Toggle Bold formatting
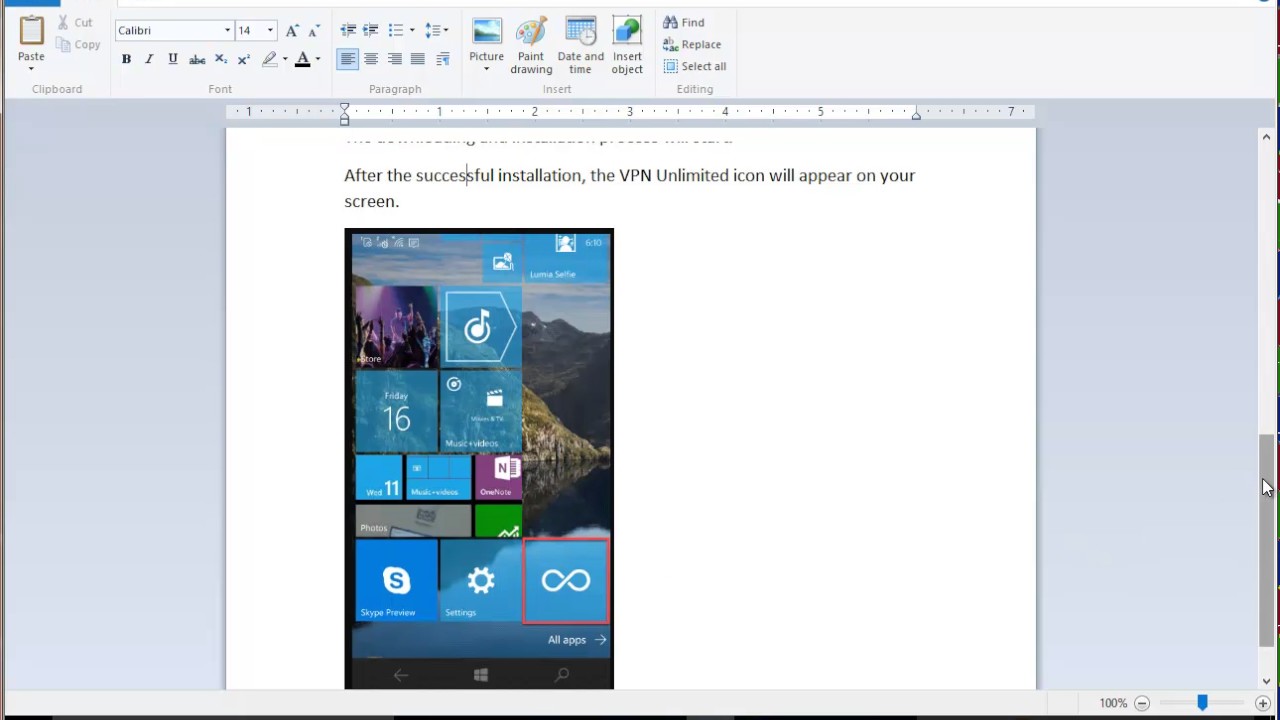 click(x=126, y=59)
